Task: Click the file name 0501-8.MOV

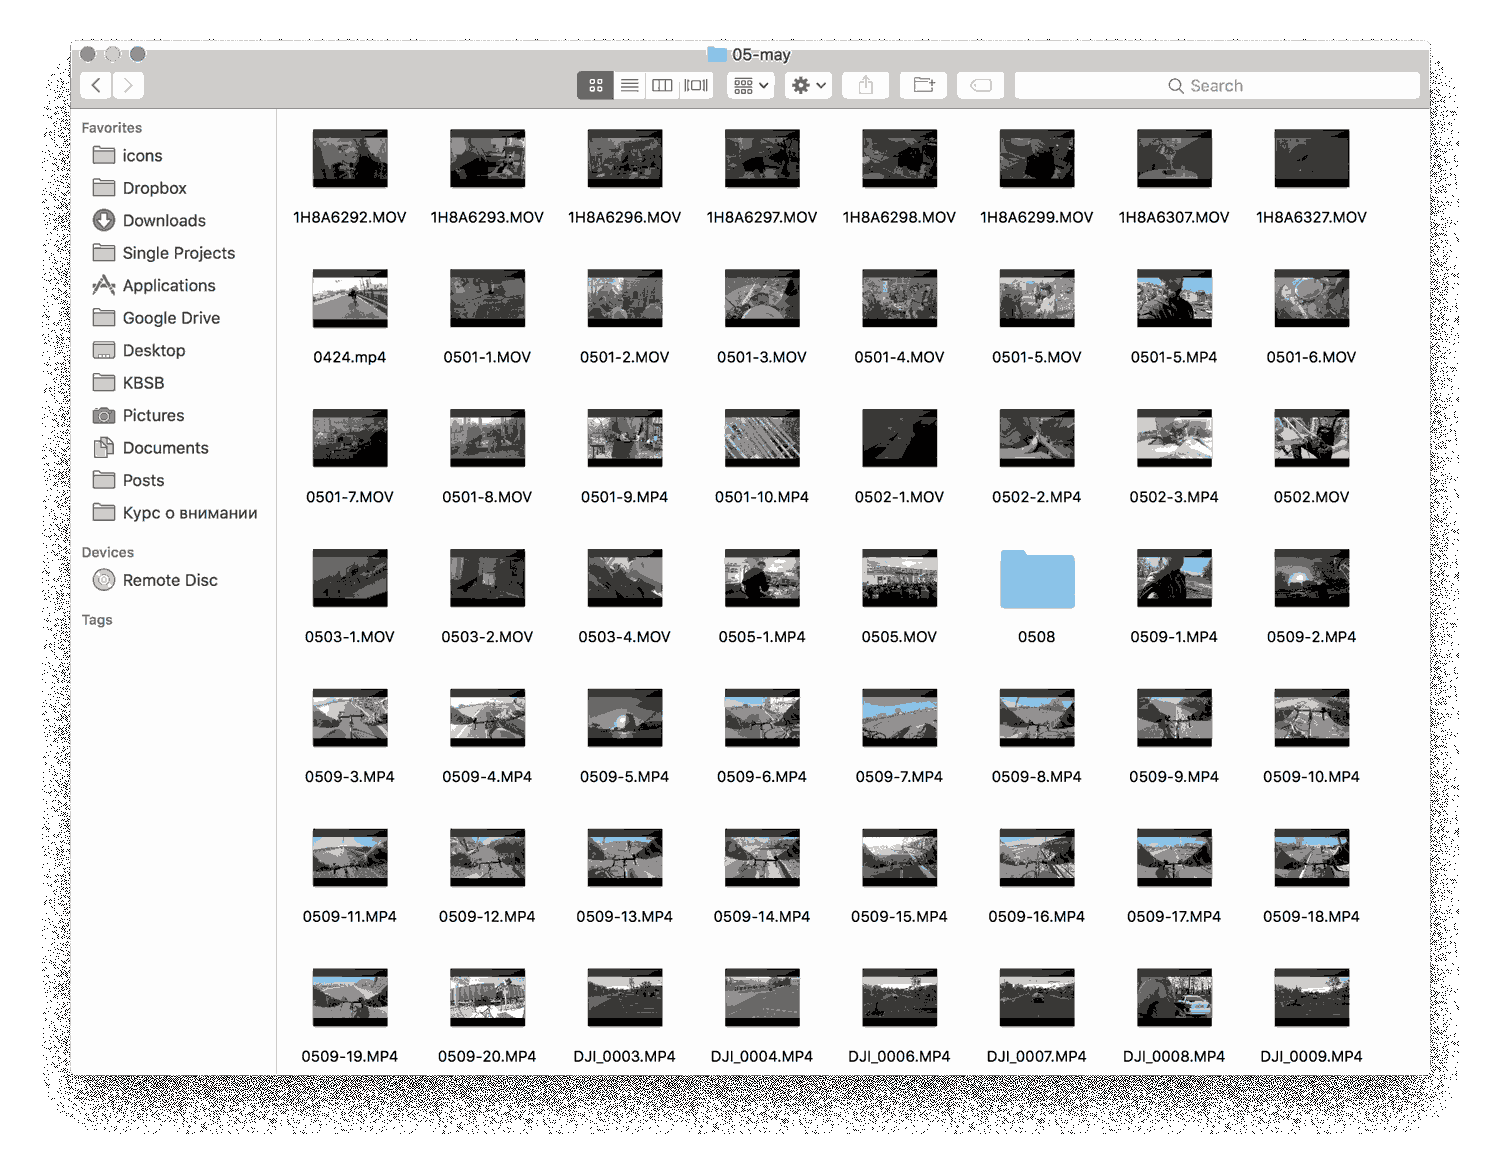Action: click(x=487, y=497)
